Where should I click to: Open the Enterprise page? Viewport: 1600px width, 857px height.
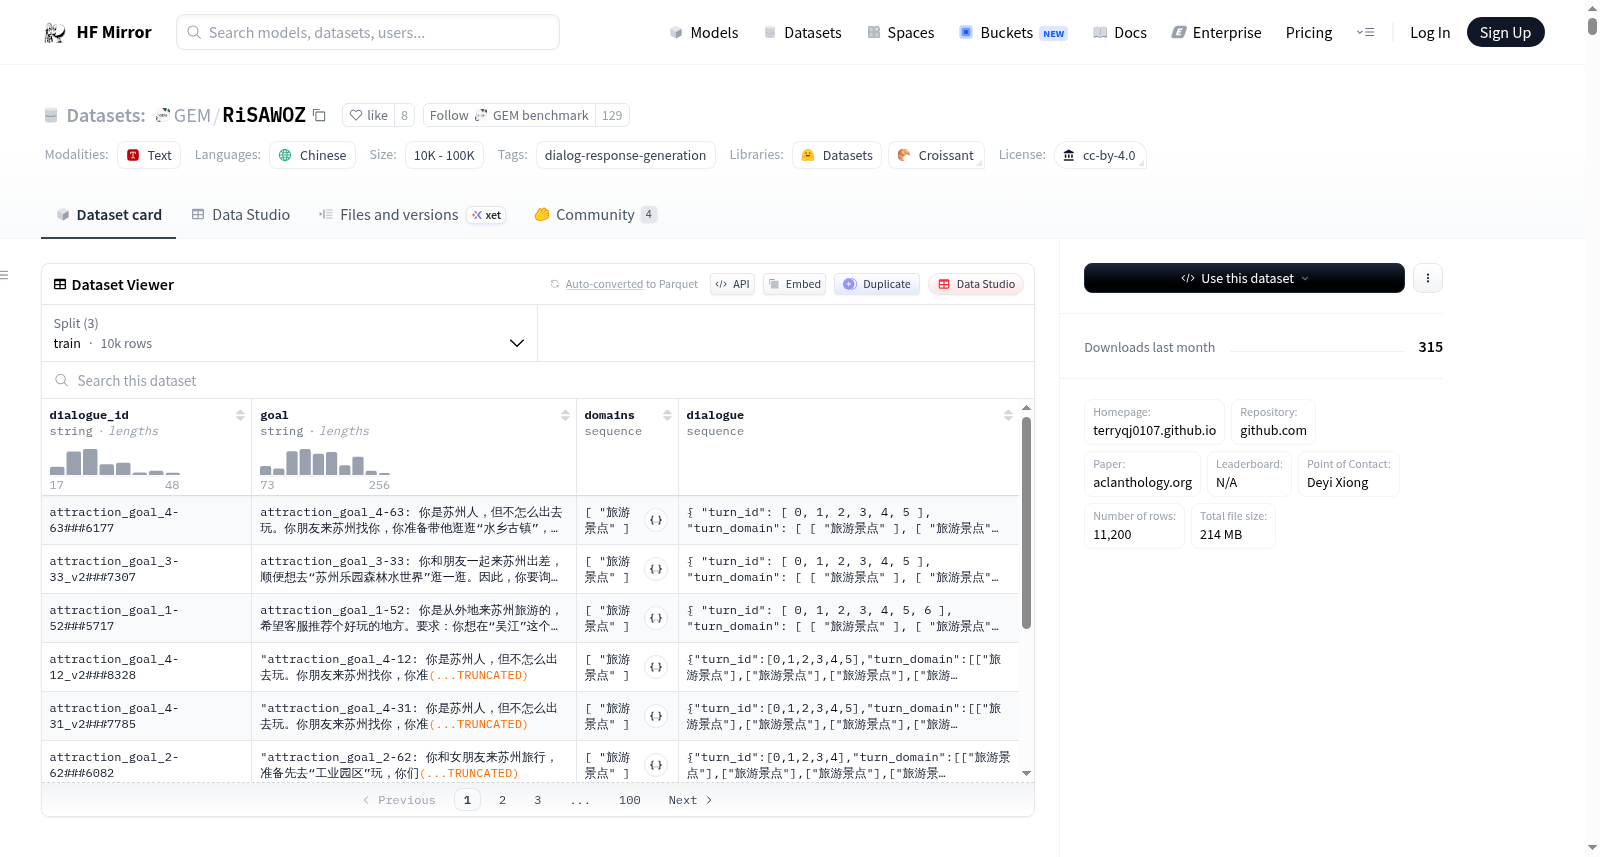(1216, 32)
